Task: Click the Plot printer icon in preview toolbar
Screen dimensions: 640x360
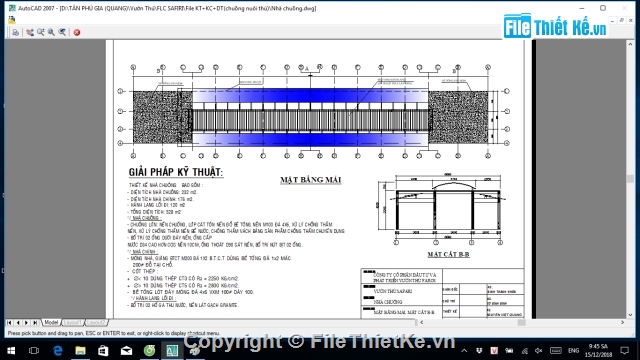Action: click(x=15, y=32)
